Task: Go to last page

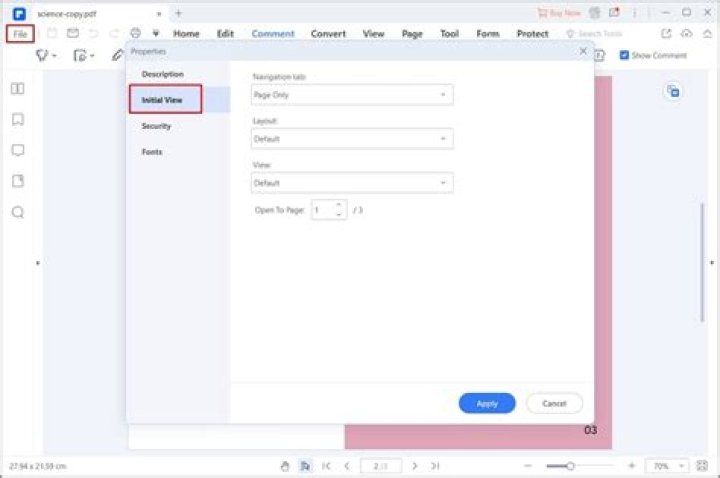Action: coord(435,466)
